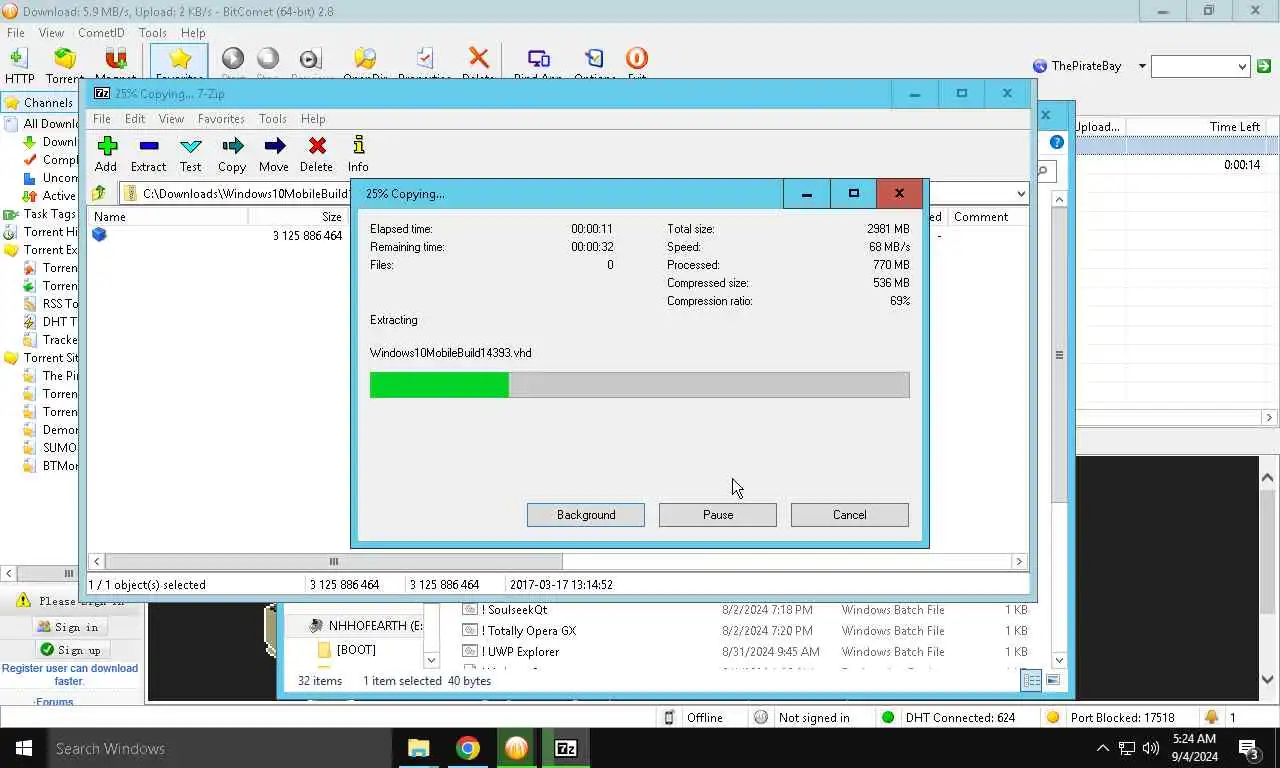This screenshot has width=1280, height=768.
Task: Open 7-Zip File menu
Action: click(102, 118)
